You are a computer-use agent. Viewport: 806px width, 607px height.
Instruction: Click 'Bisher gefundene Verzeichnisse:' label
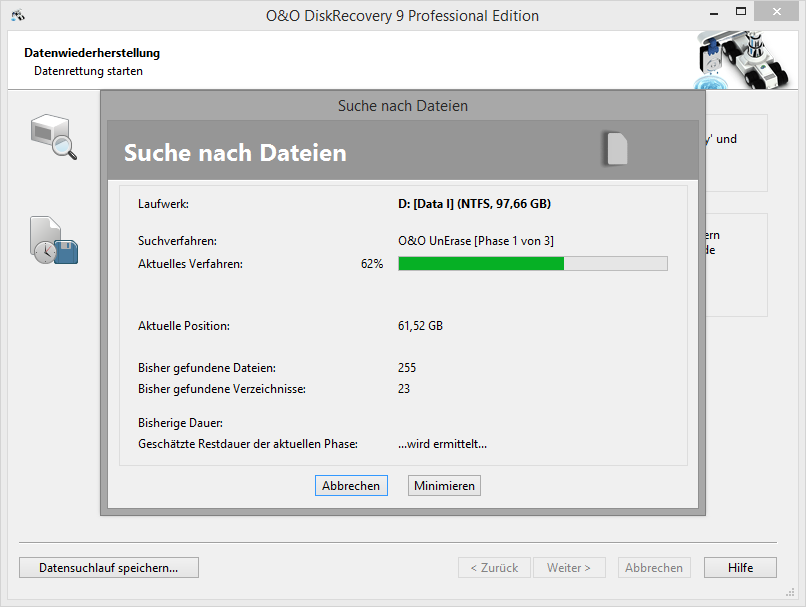click(x=222, y=389)
